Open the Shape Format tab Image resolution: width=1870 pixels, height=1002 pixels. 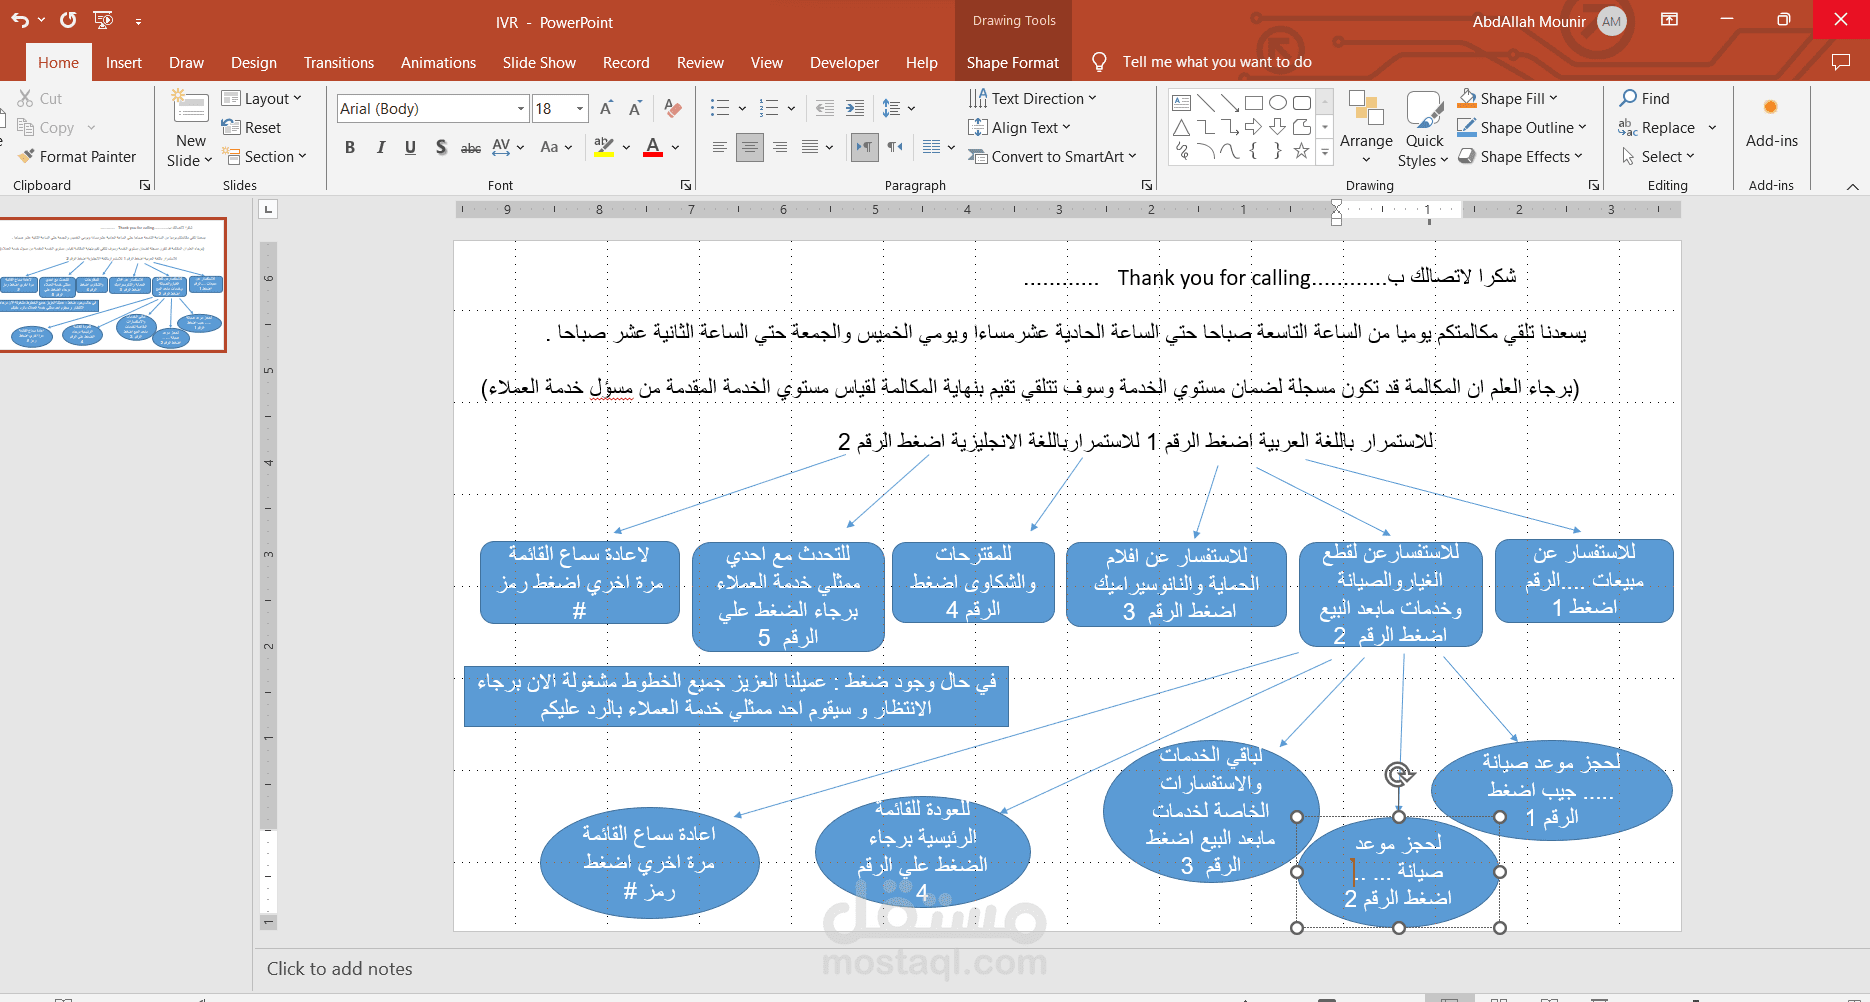pos(1012,62)
